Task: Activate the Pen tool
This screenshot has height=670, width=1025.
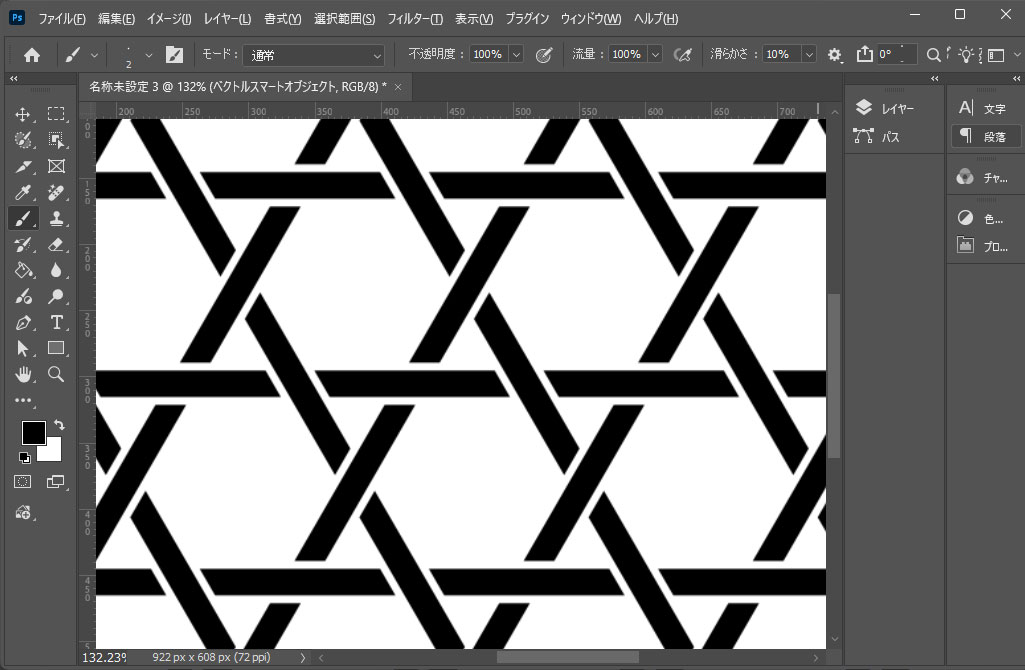Action: pyautogui.click(x=23, y=322)
